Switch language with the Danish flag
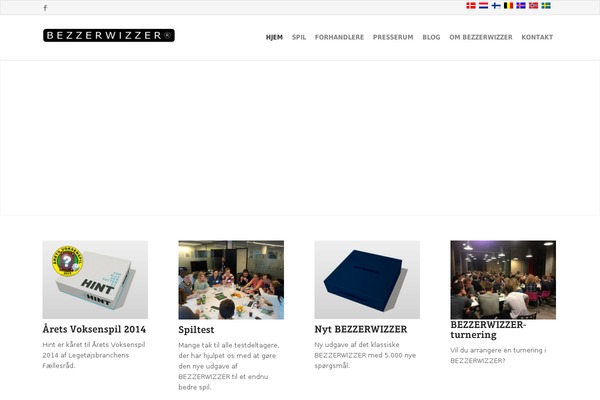The height and width of the screenshot is (400, 600). [471, 5]
